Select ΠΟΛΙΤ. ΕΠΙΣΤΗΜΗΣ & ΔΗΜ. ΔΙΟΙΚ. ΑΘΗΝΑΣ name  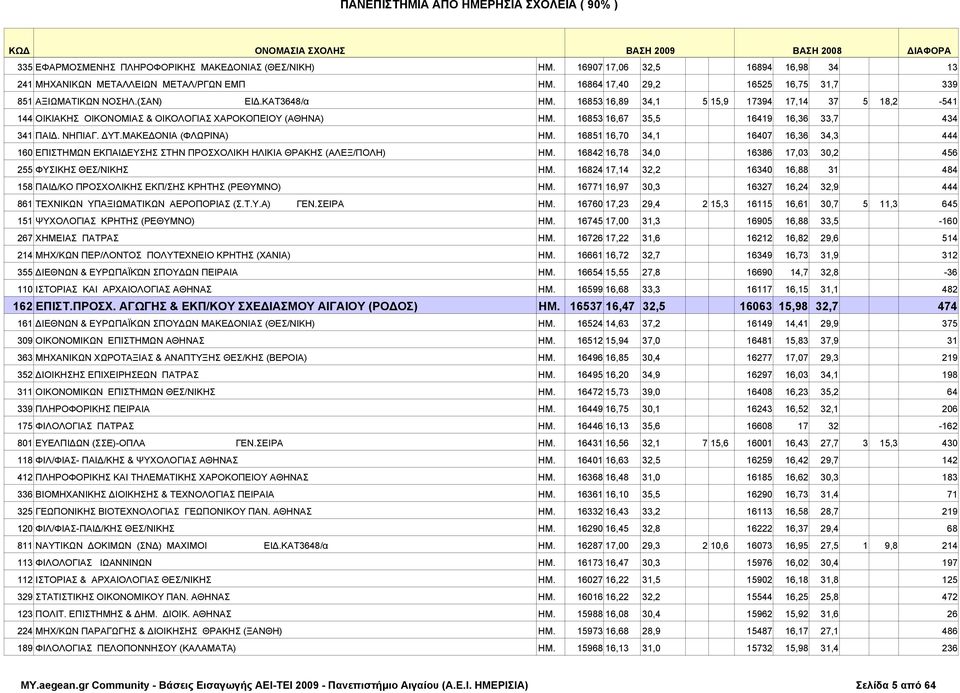(133, 615)
